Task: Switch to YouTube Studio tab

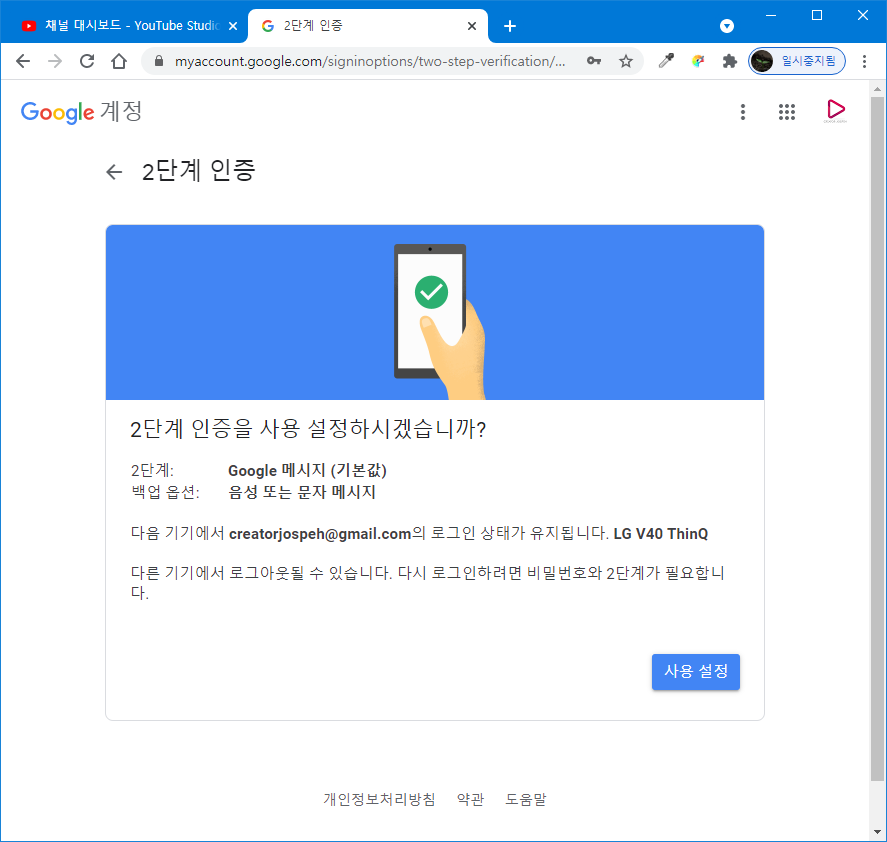Action: (124, 26)
